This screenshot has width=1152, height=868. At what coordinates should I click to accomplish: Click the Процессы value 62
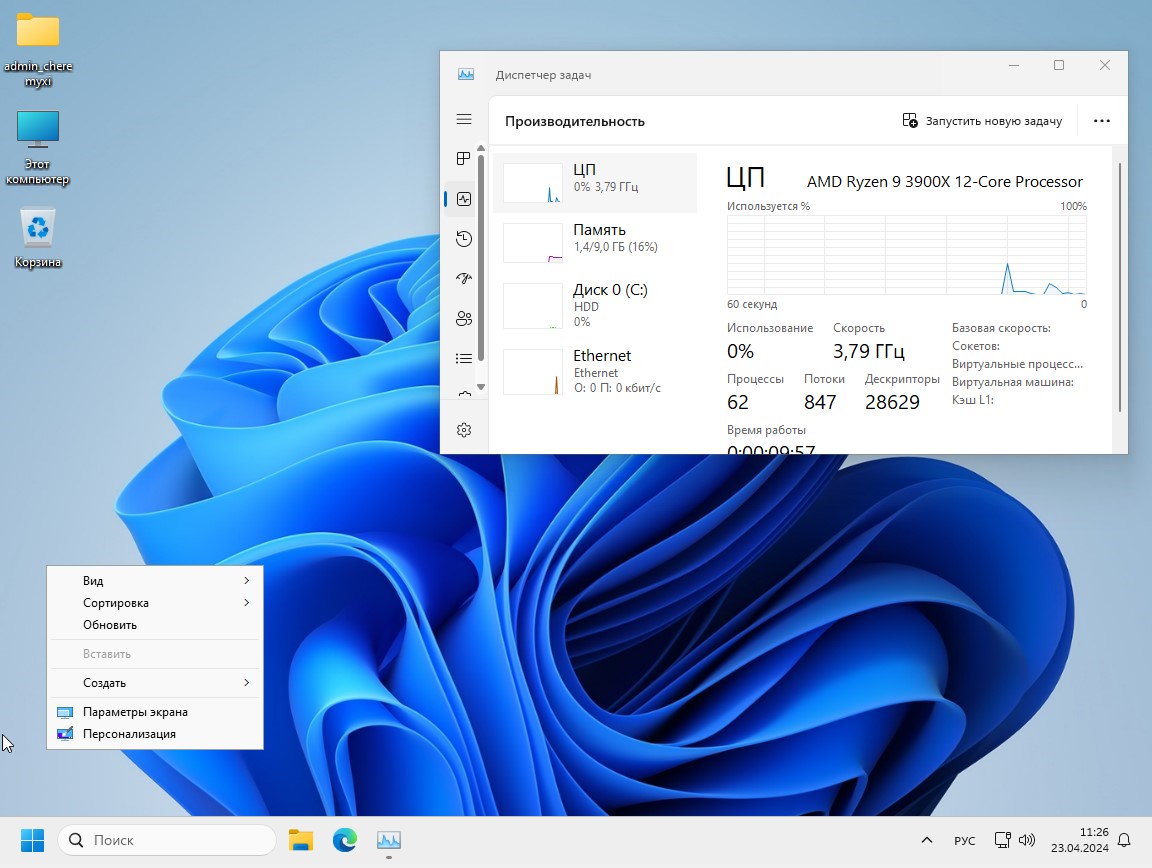click(x=738, y=402)
